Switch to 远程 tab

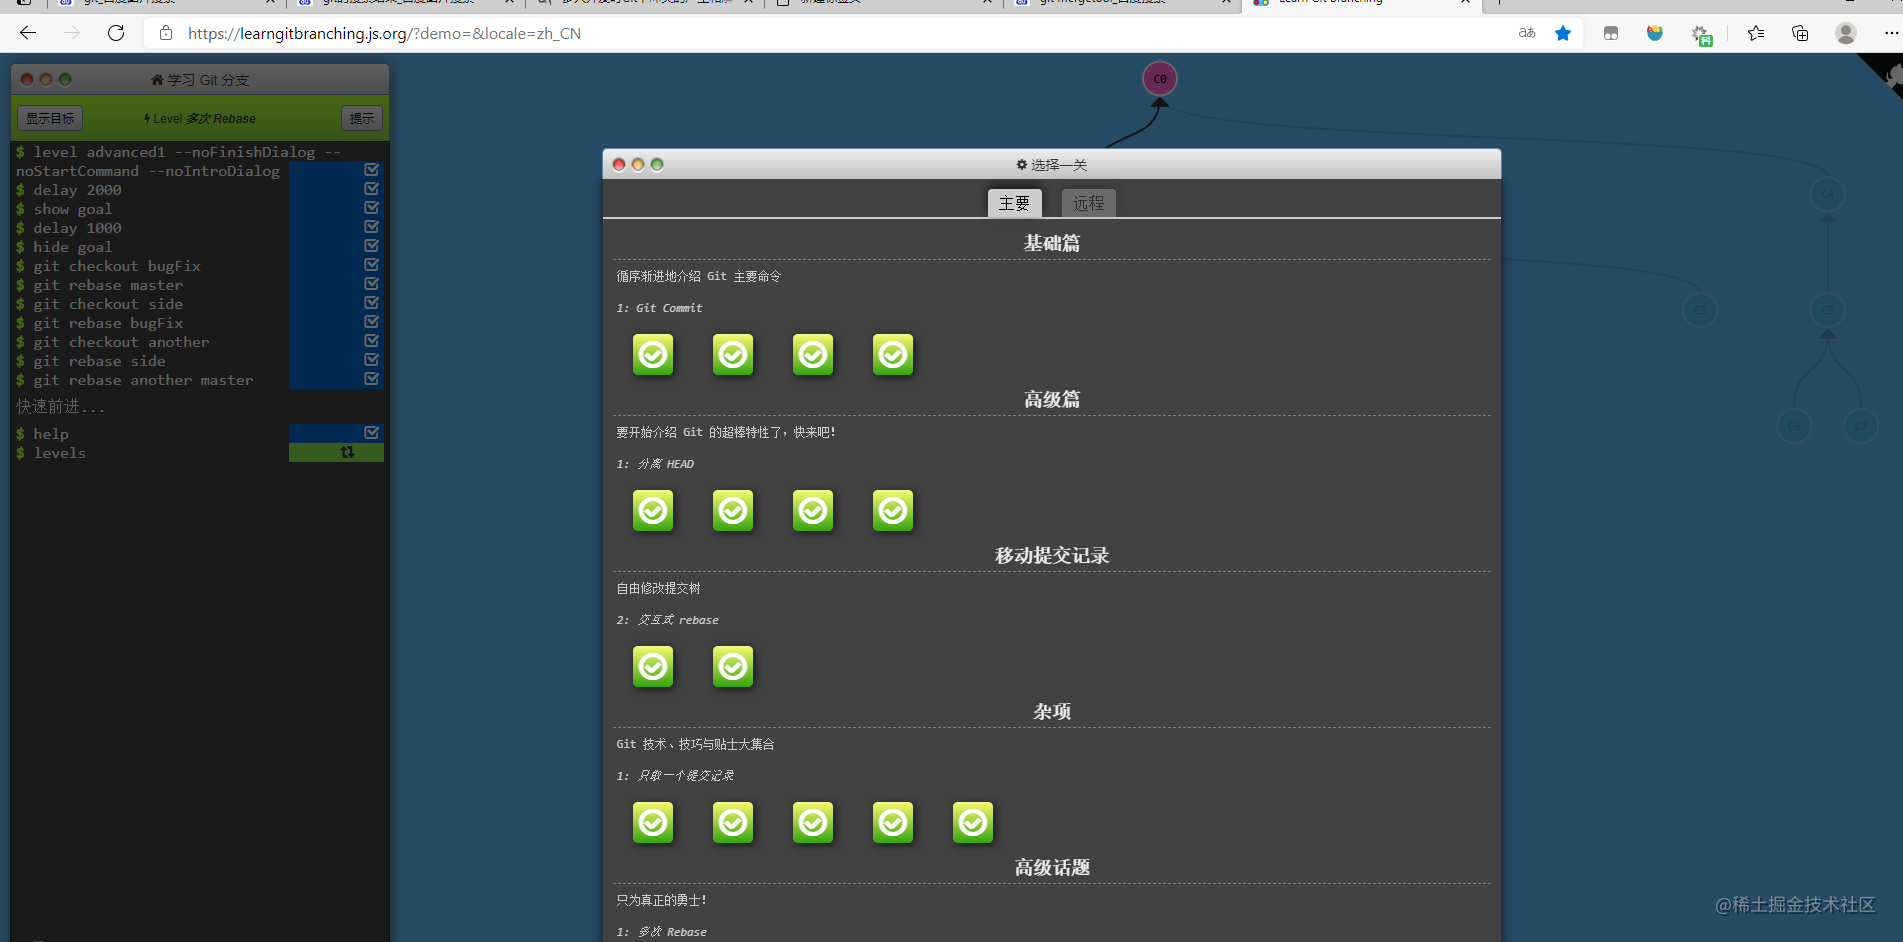click(x=1088, y=203)
